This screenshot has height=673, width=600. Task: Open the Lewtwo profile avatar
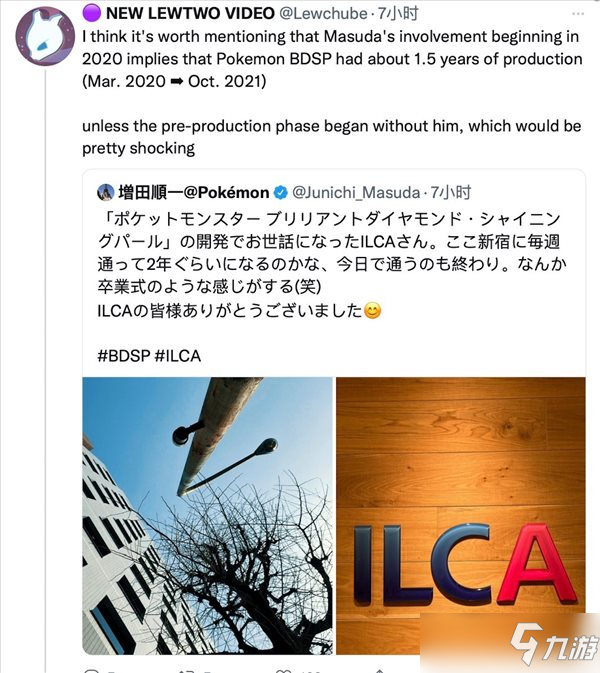pos(45,36)
